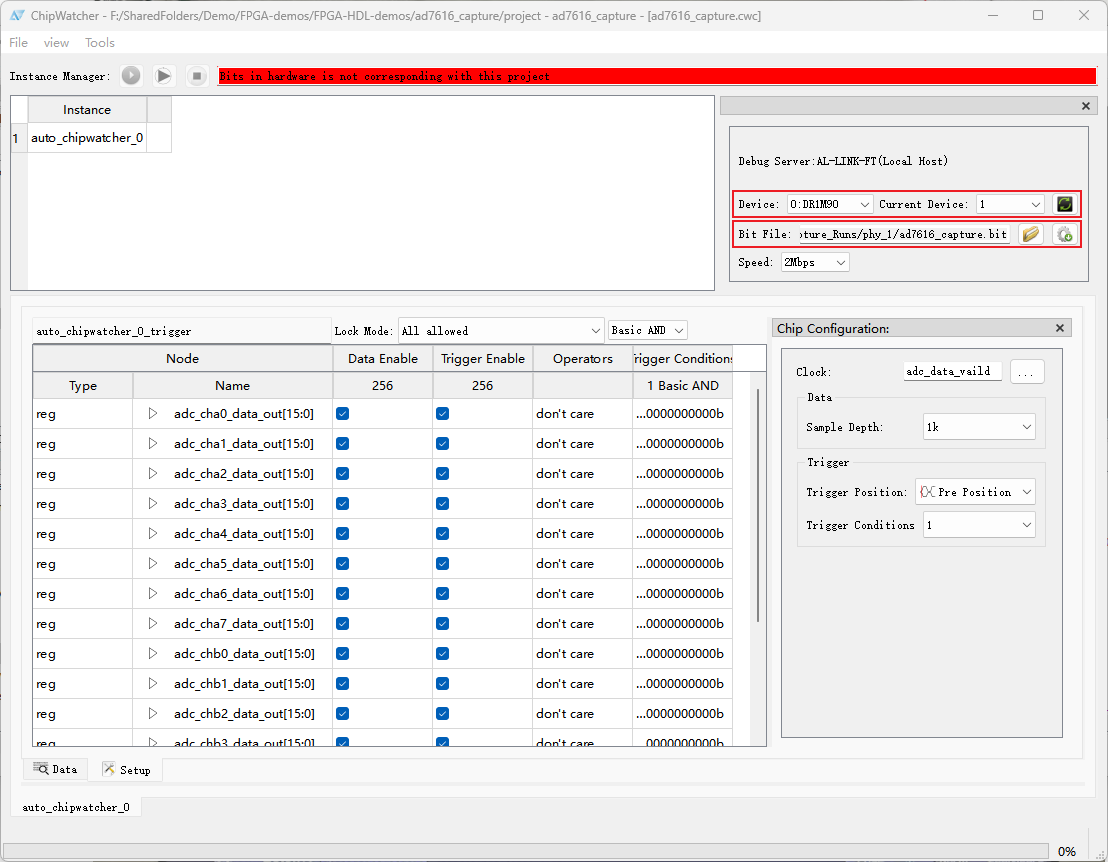Close the debug server panel
The height and width of the screenshot is (862, 1108).
pyautogui.click(x=1086, y=106)
